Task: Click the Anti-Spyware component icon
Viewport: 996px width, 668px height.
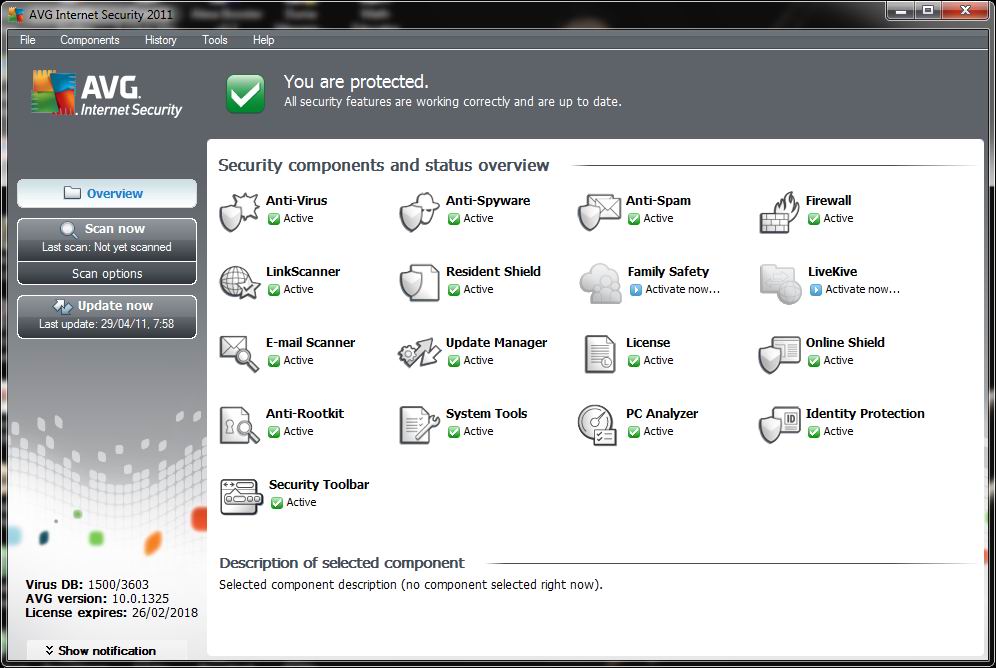Action: (419, 212)
